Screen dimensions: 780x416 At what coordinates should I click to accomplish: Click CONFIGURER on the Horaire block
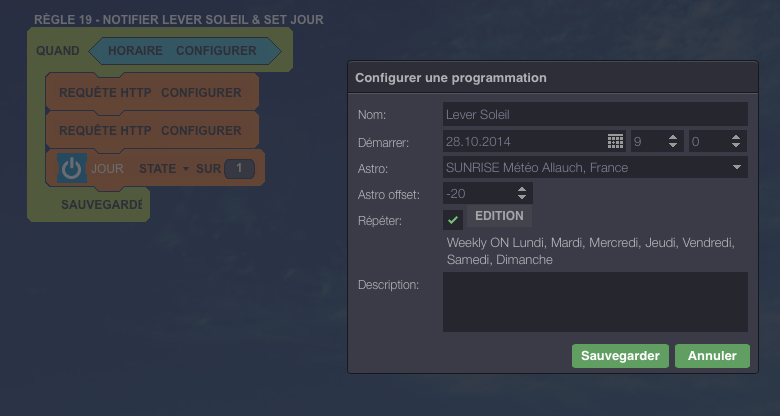coord(216,51)
